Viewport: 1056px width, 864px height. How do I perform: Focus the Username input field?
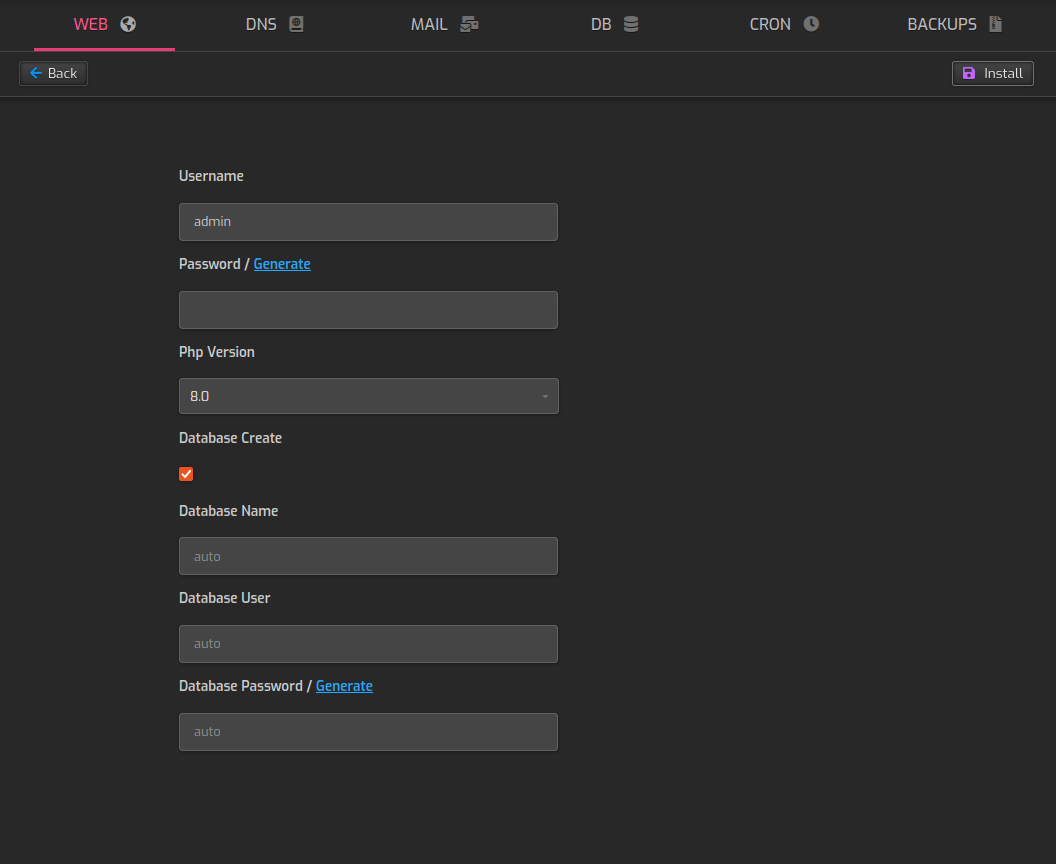click(368, 222)
